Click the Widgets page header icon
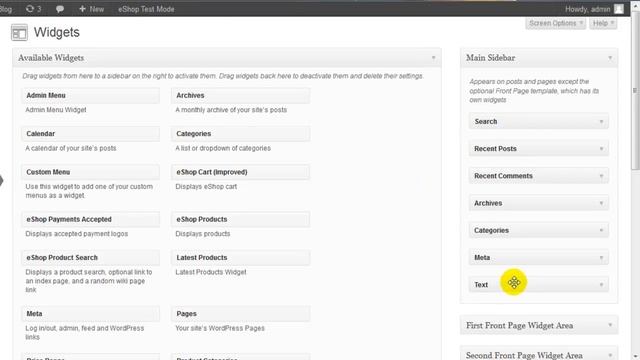640x360 pixels. point(19,33)
